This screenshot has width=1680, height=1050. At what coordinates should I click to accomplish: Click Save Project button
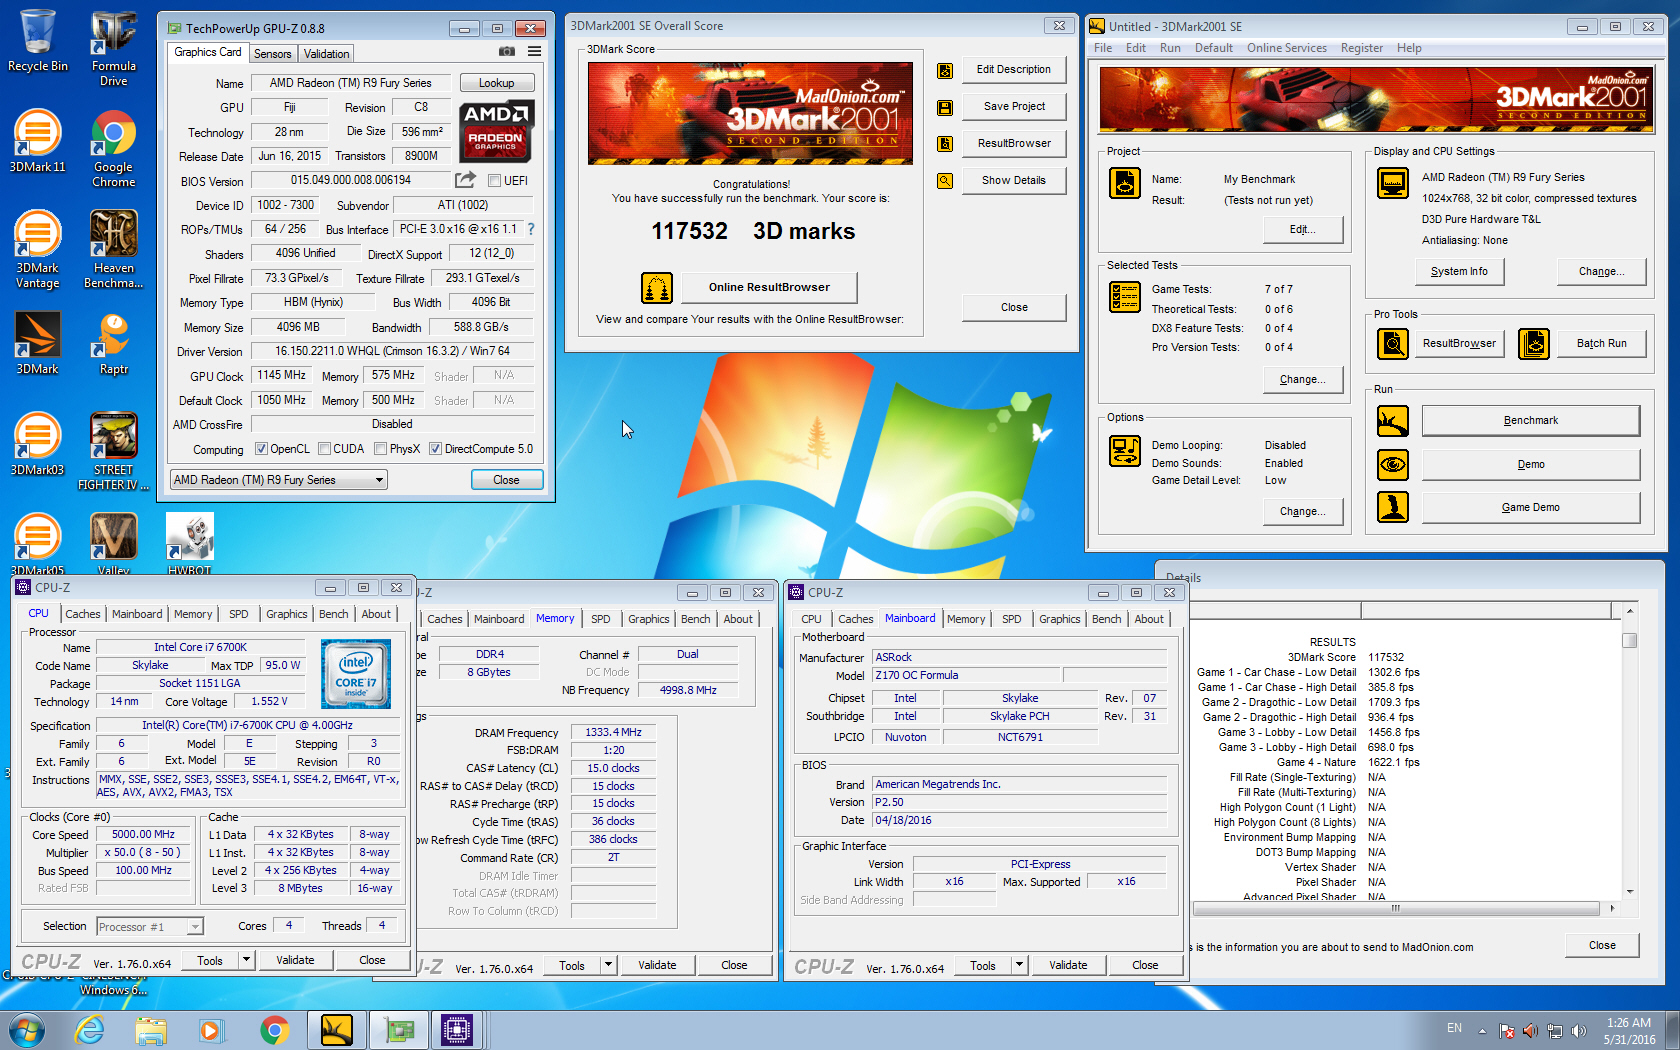[1014, 107]
